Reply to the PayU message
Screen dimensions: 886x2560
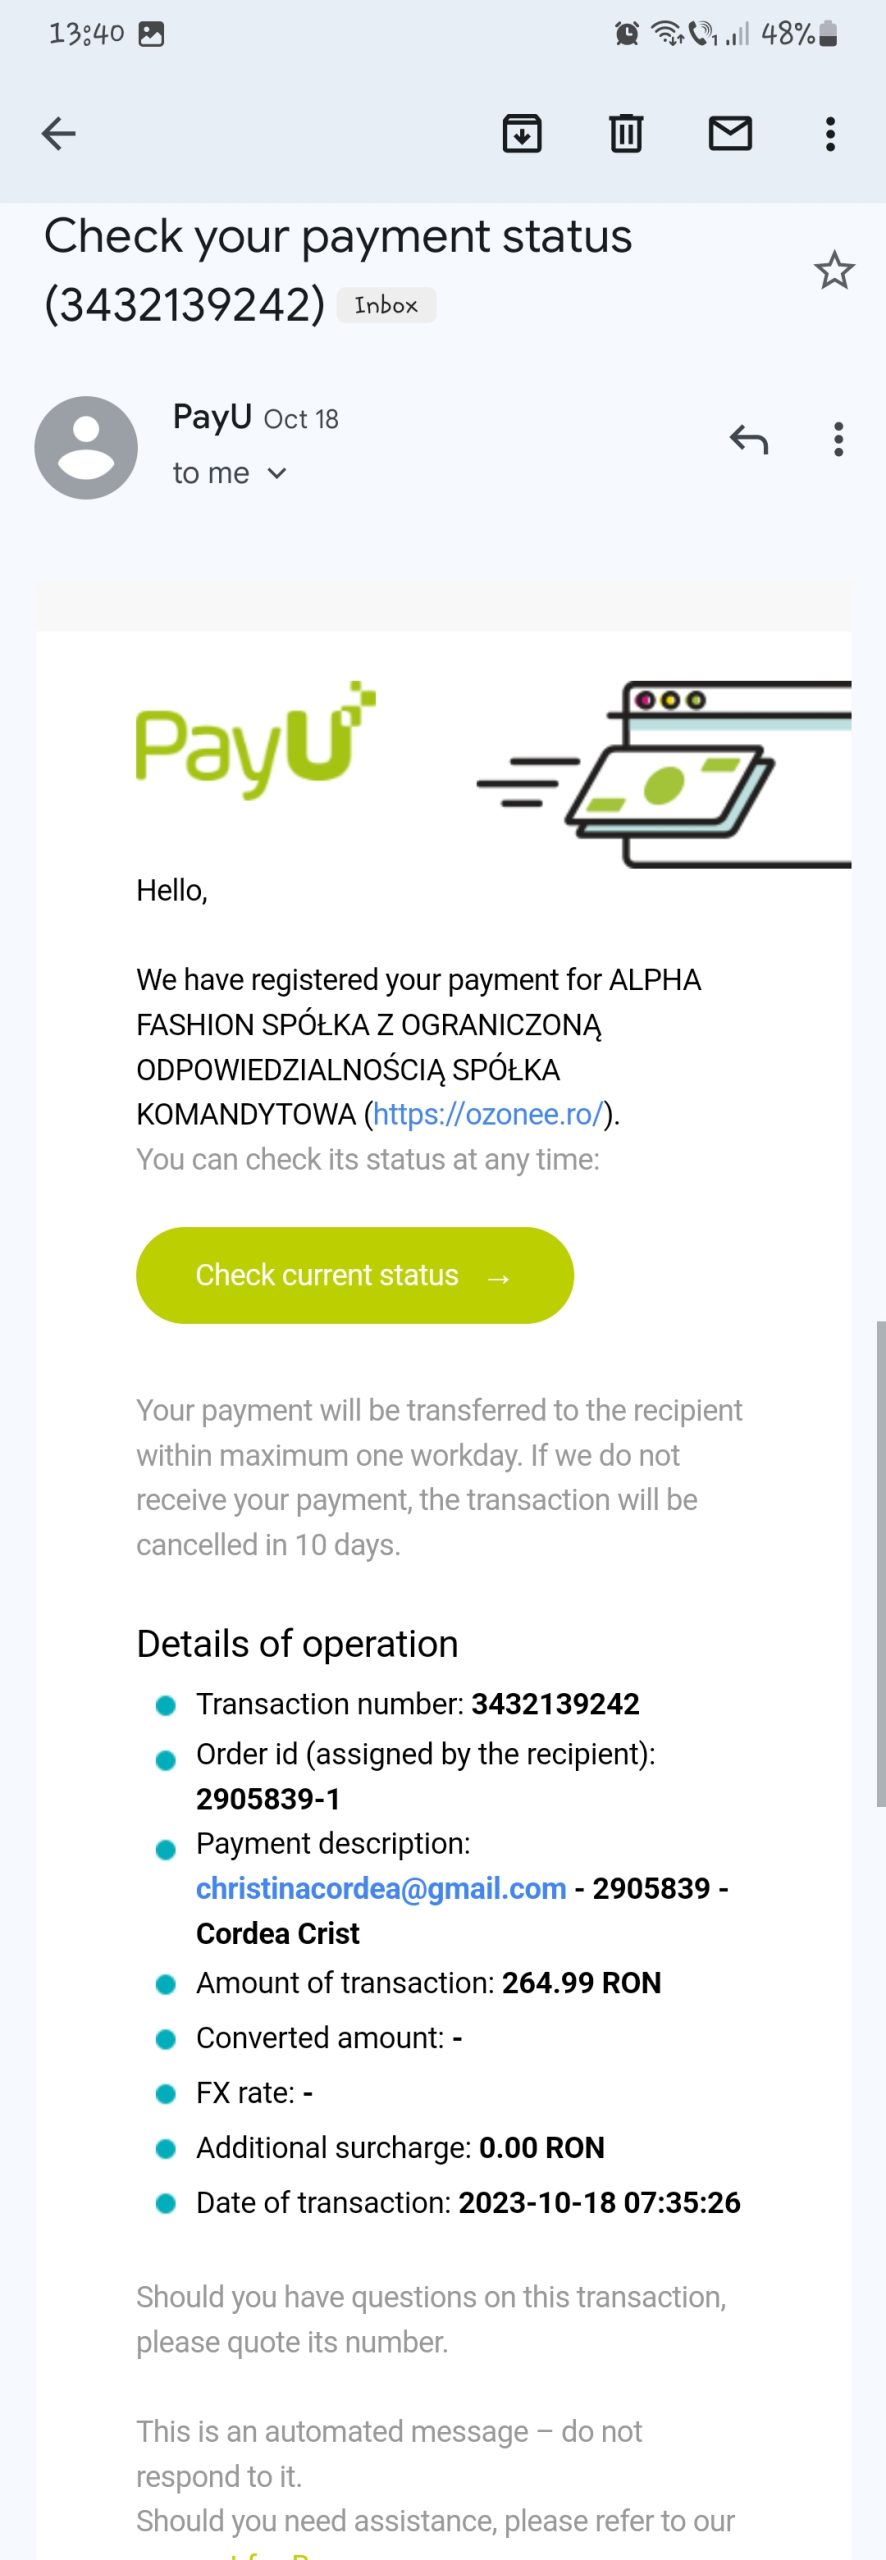pos(749,439)
